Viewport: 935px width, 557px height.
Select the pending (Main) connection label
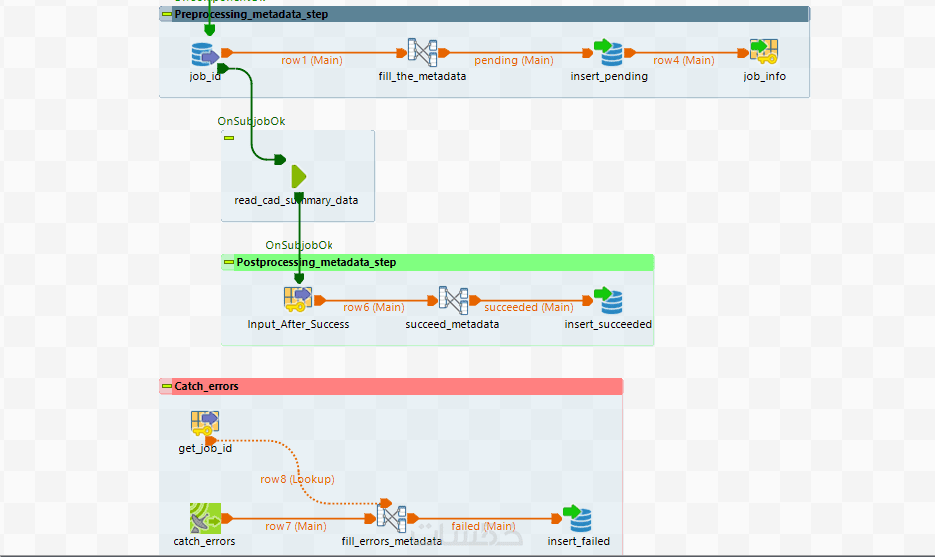(513, 60)
